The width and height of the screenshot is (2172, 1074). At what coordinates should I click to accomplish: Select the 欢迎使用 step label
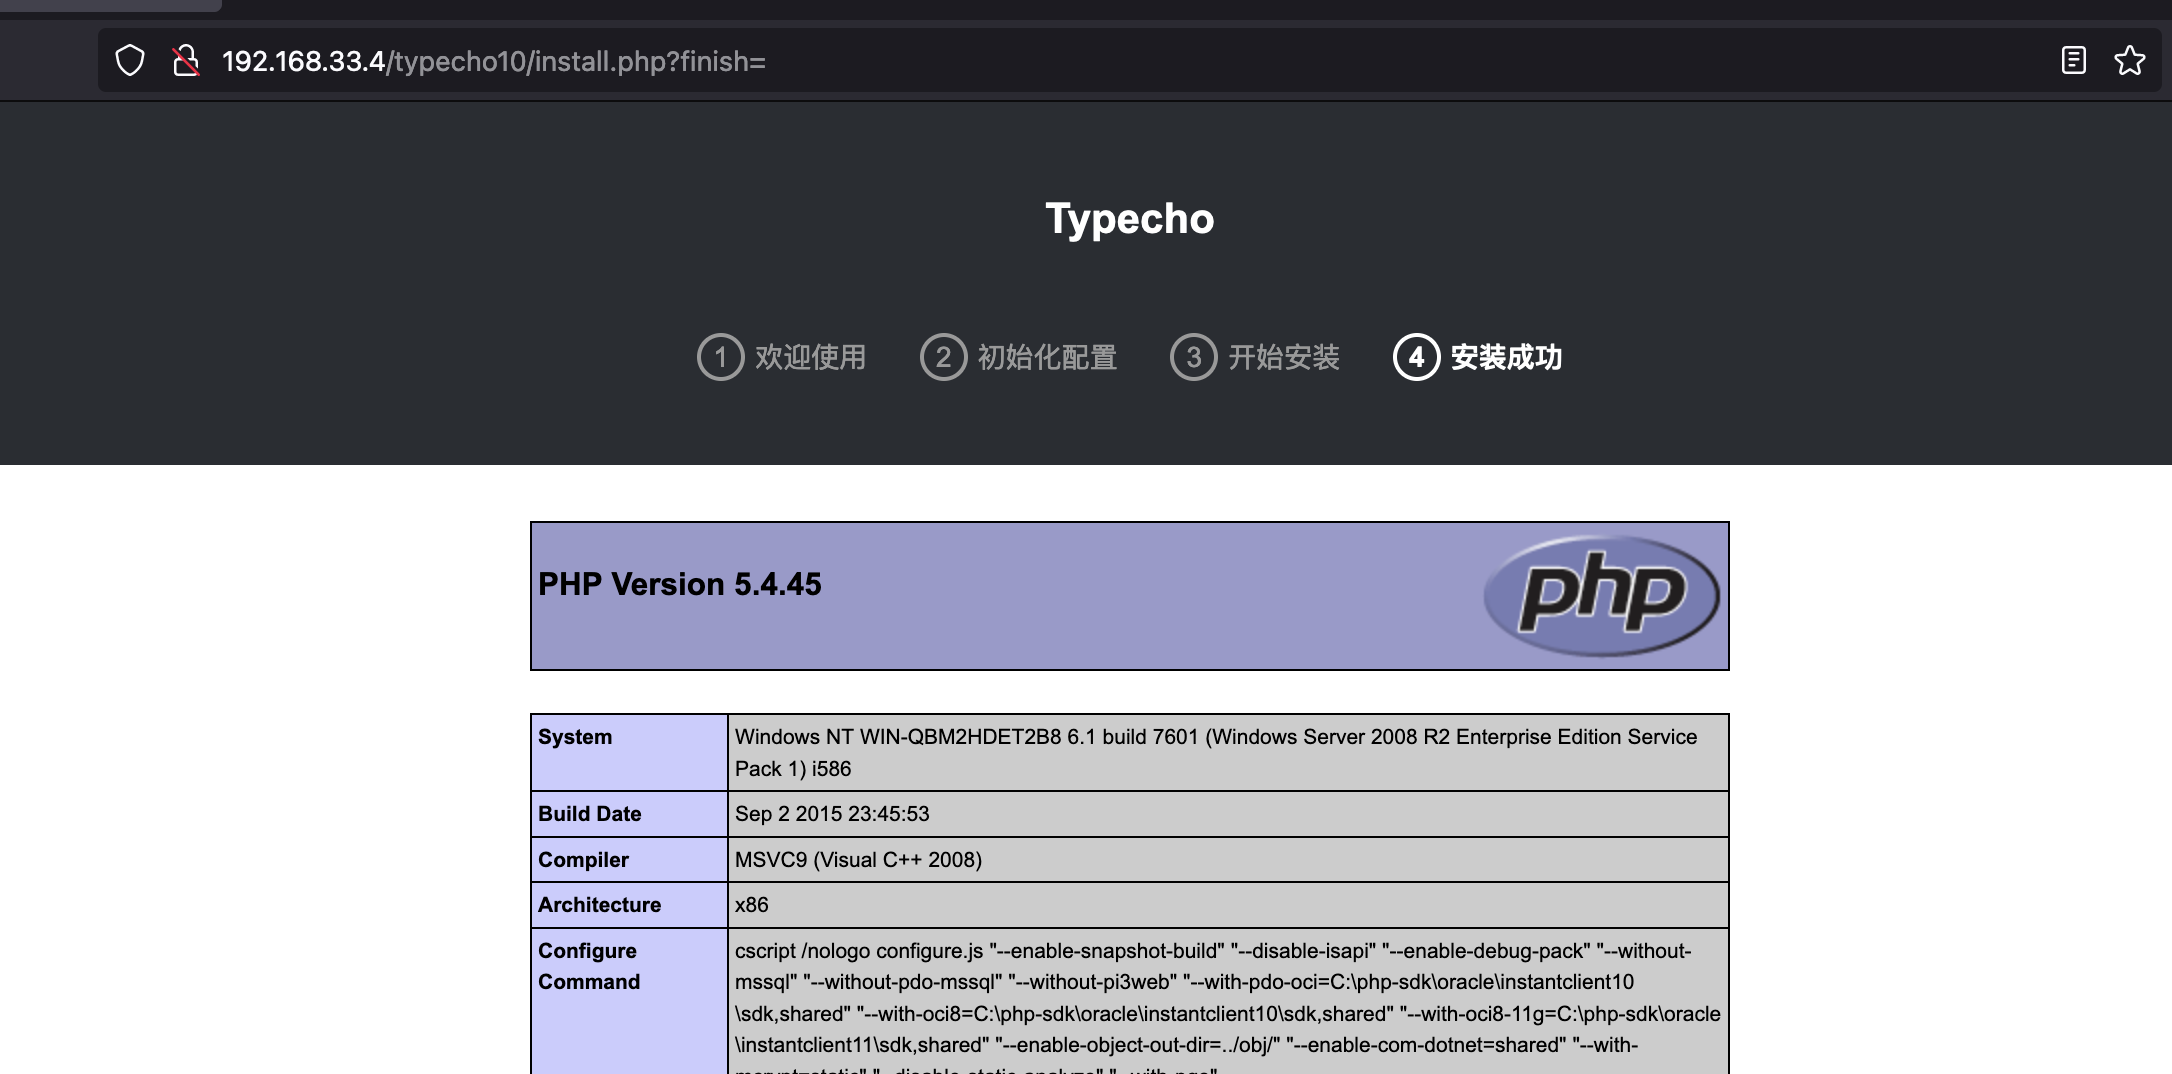coord(810,357)
